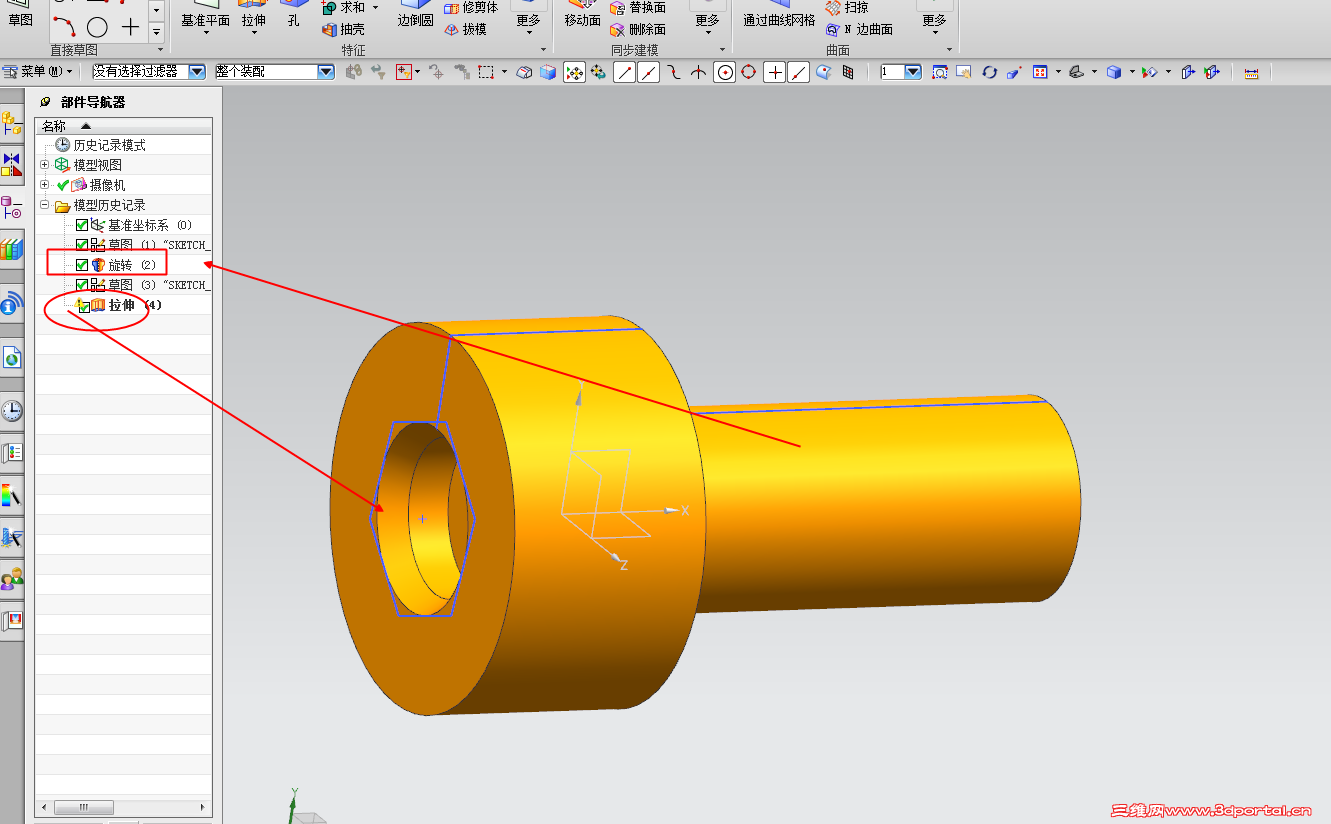1331x824 pixels.
Task: Toggle the 拉伸 (4) feature checkbox
Action: [84, 306]
